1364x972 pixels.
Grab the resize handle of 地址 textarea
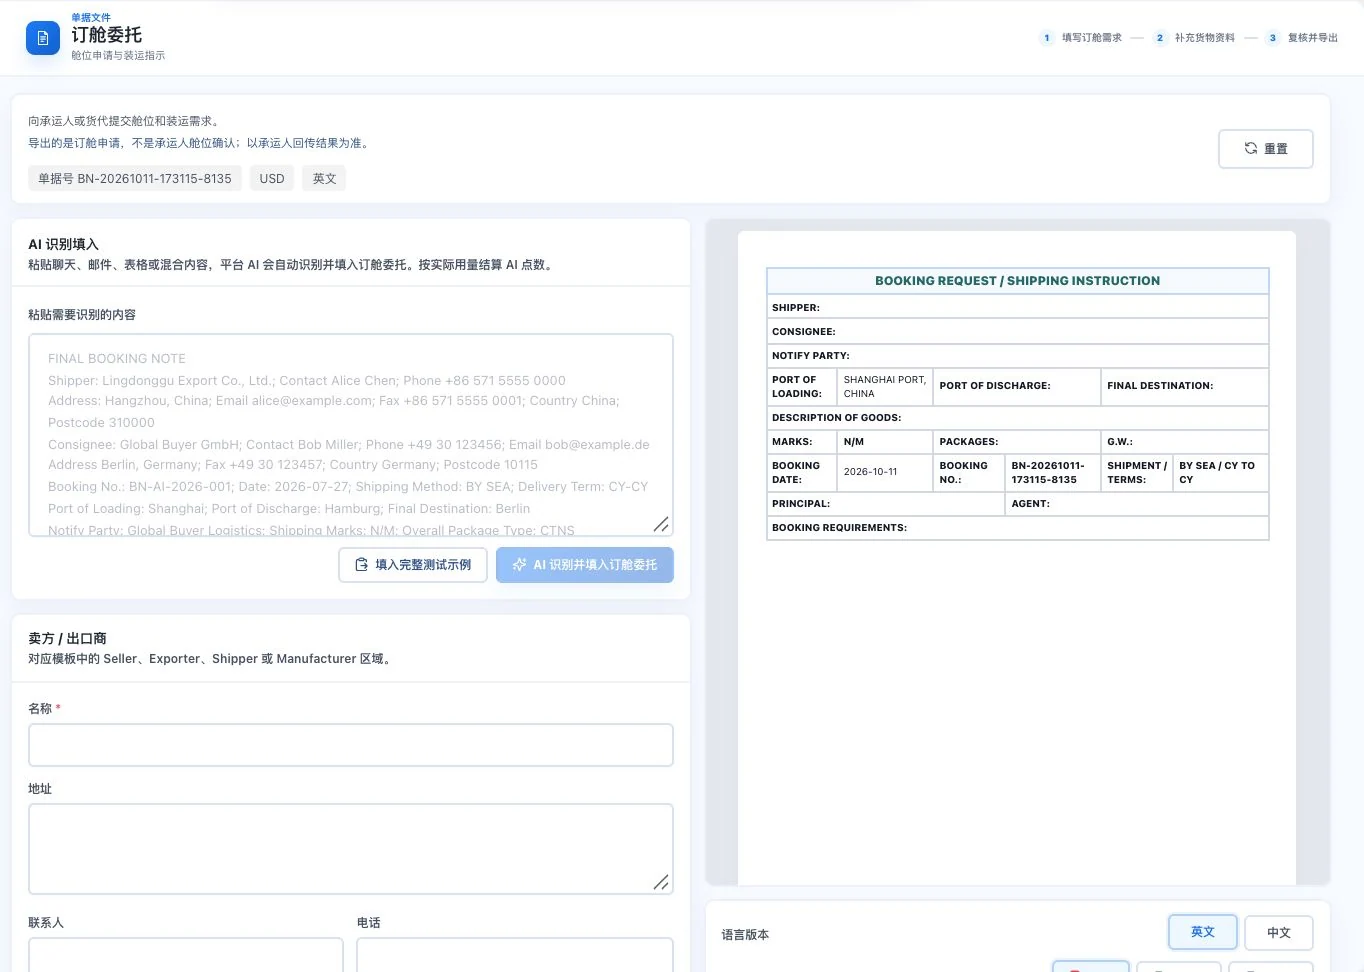click(661, 882)
